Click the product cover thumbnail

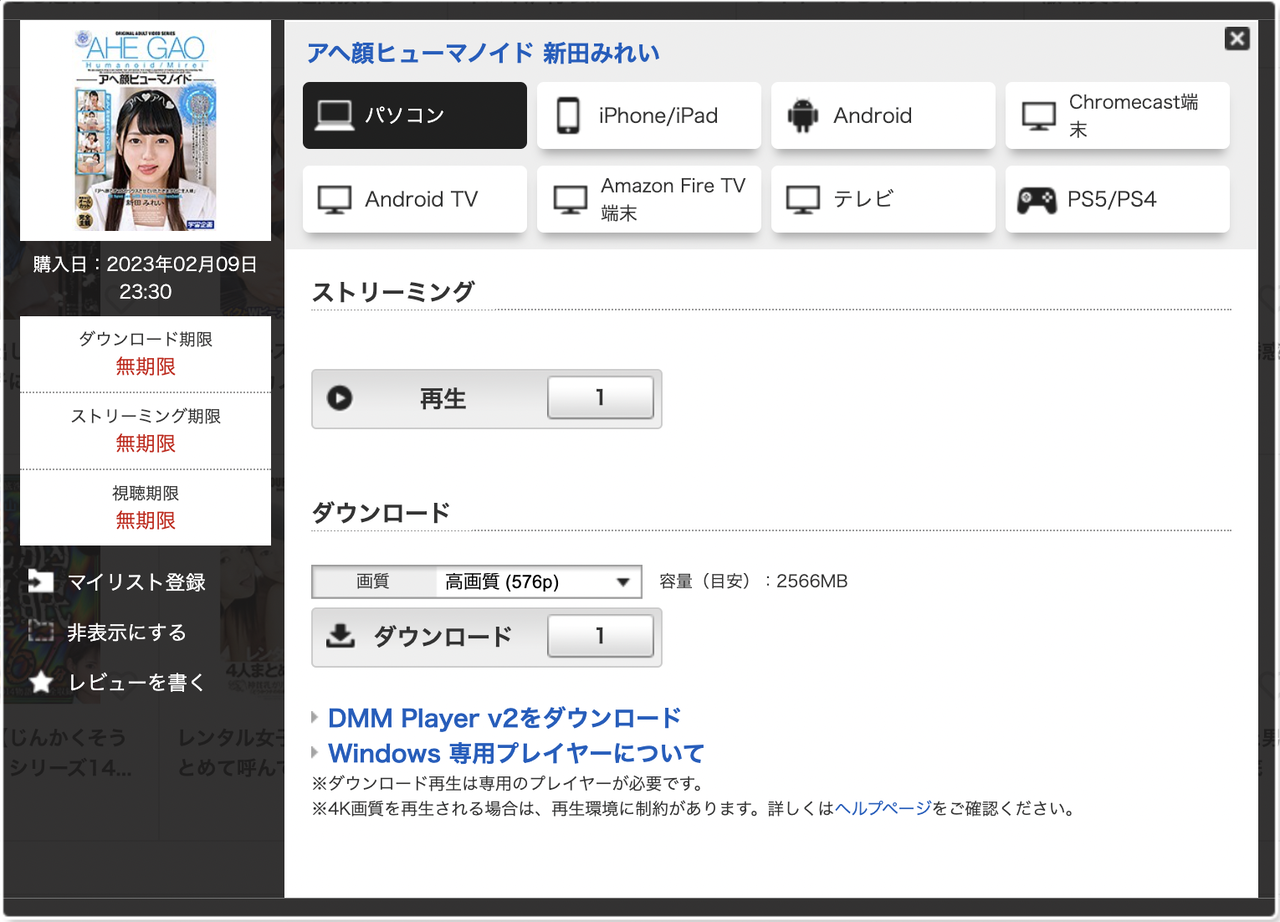pyautogui.click(x=146, y=131)
